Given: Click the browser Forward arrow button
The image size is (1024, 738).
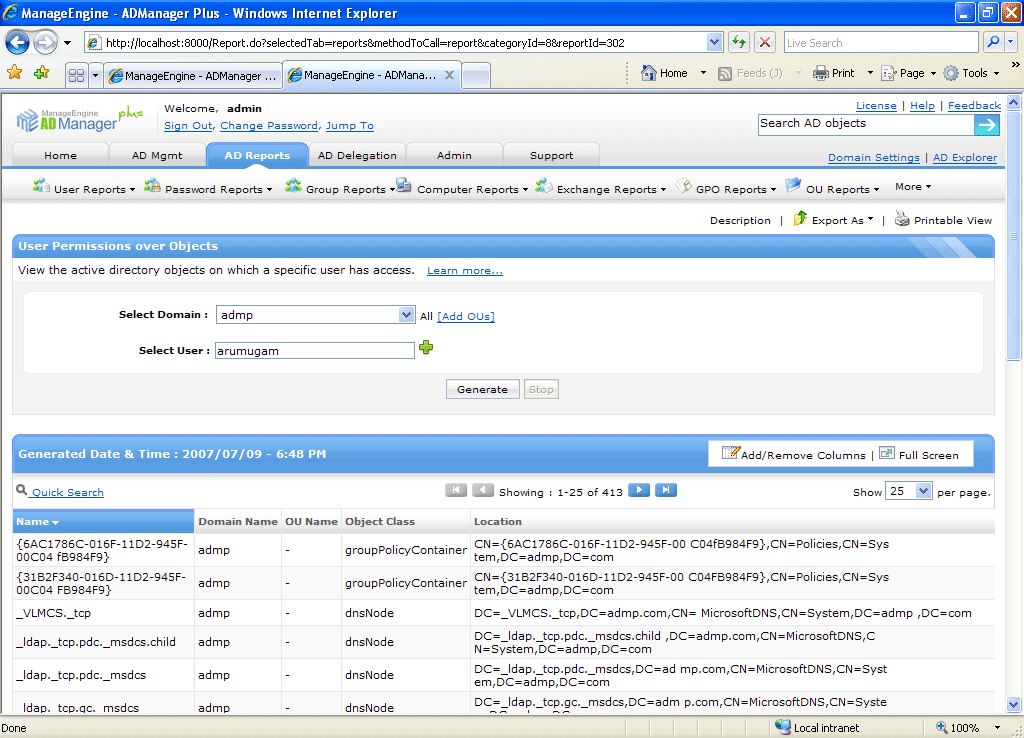Looking at the screenshot, I should click(45, 43).
